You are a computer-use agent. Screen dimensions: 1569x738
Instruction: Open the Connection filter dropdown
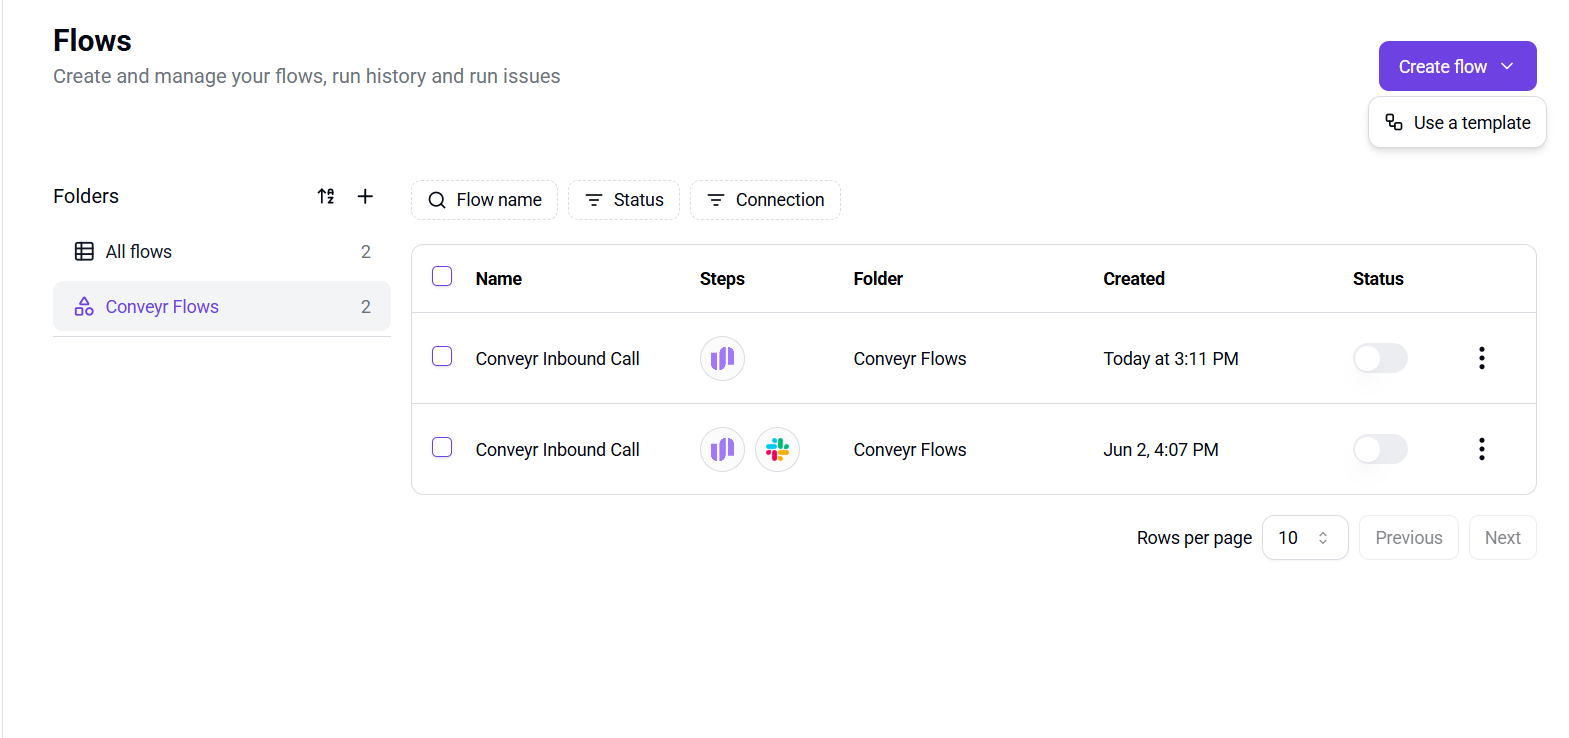[x=765, y=200]
